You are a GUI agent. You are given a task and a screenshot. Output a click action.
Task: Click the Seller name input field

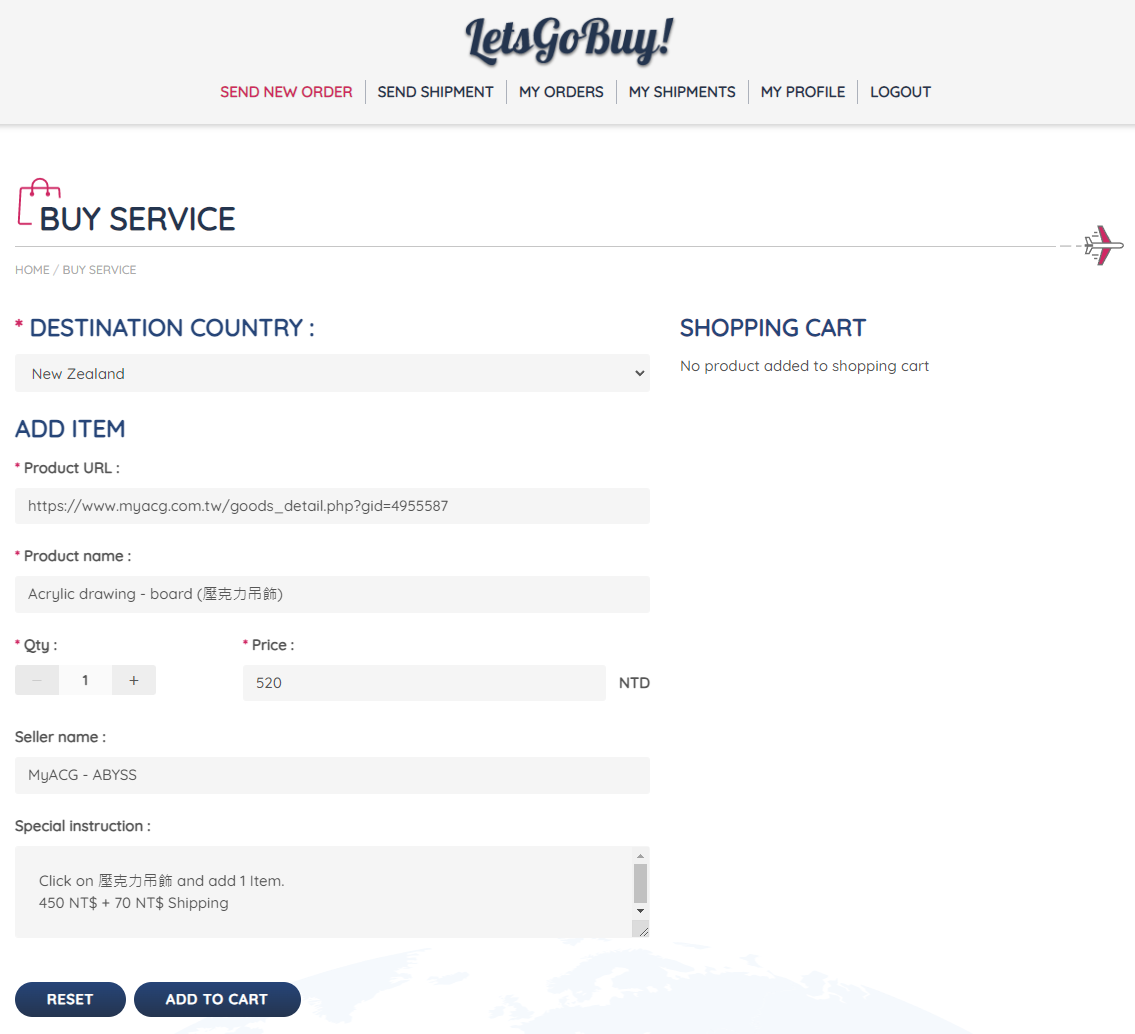click(332, 775)
